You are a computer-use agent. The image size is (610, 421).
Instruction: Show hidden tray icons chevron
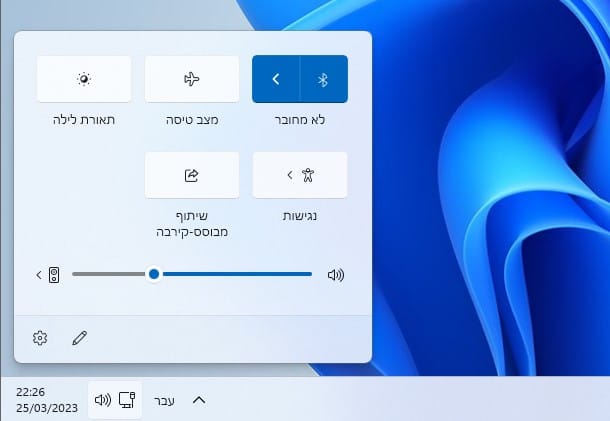tap(199, 400)
